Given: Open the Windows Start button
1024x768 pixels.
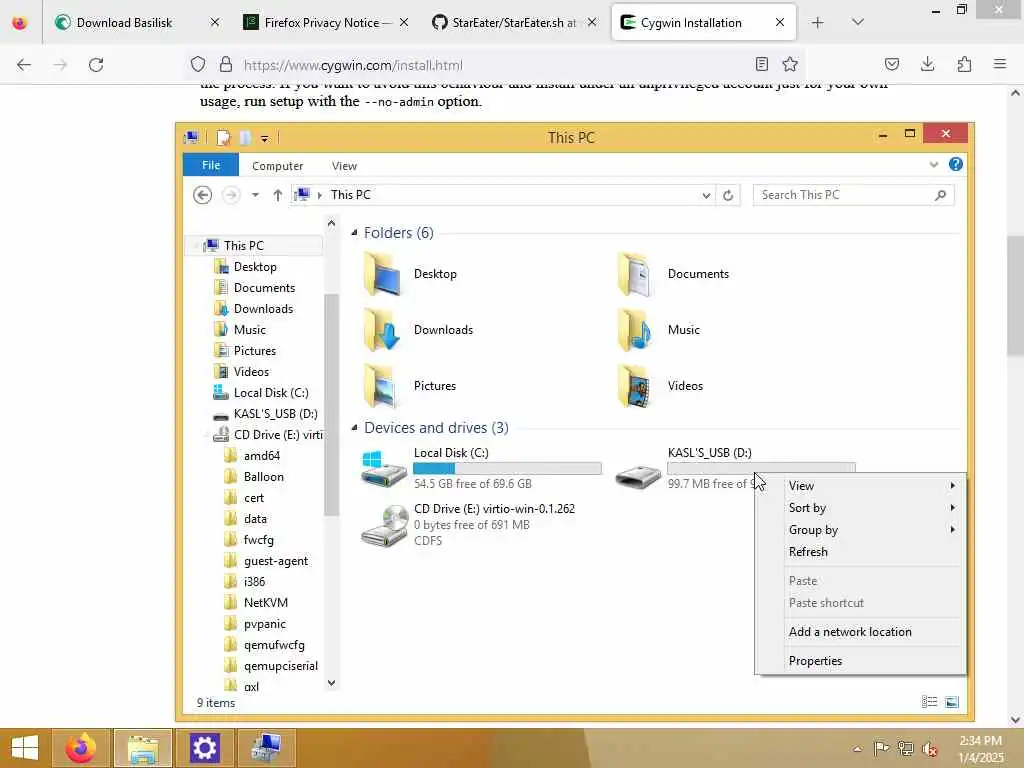Looking at the screenshot, I should (25, 748).
